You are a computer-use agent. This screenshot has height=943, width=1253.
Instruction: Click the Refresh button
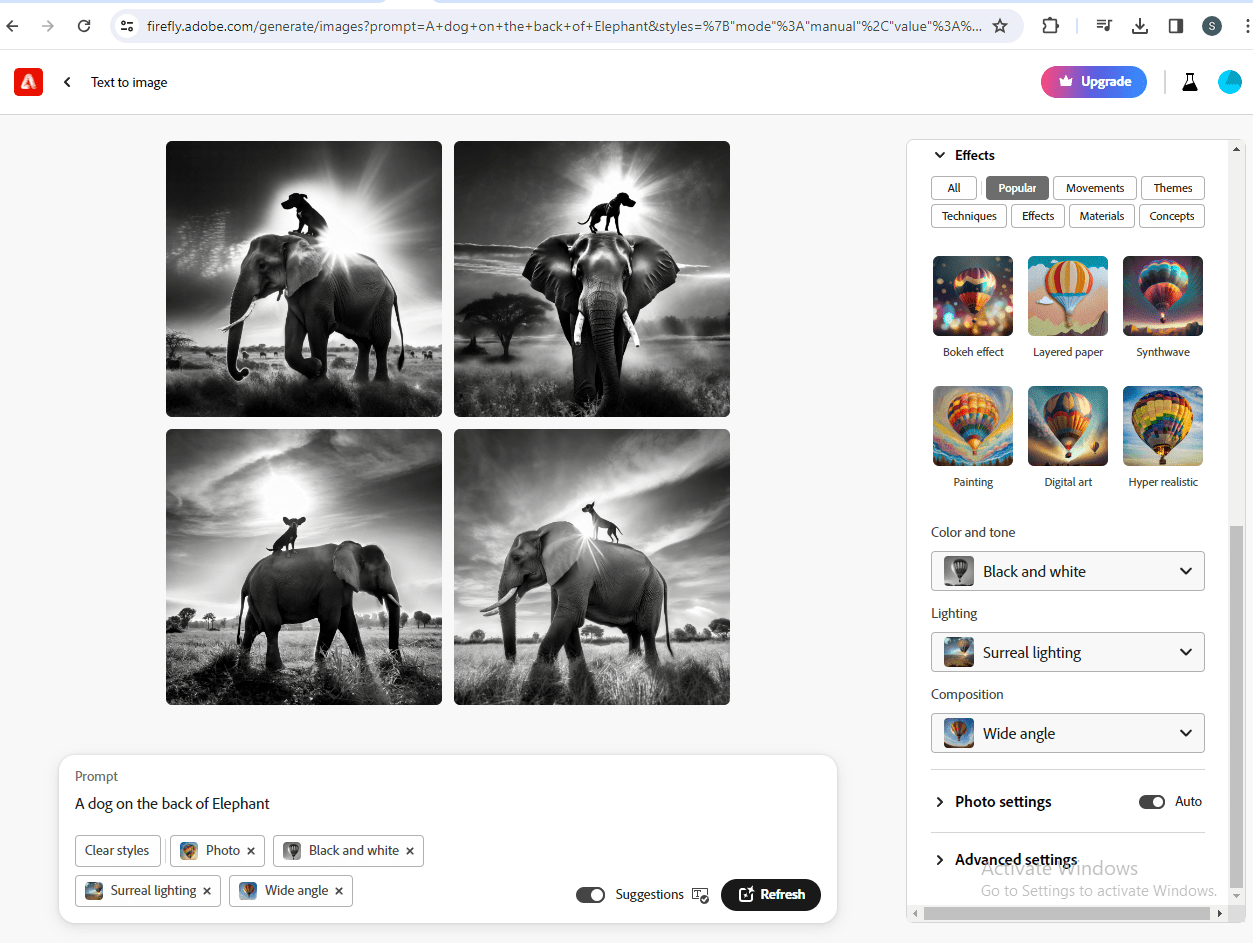pos(770,895)
